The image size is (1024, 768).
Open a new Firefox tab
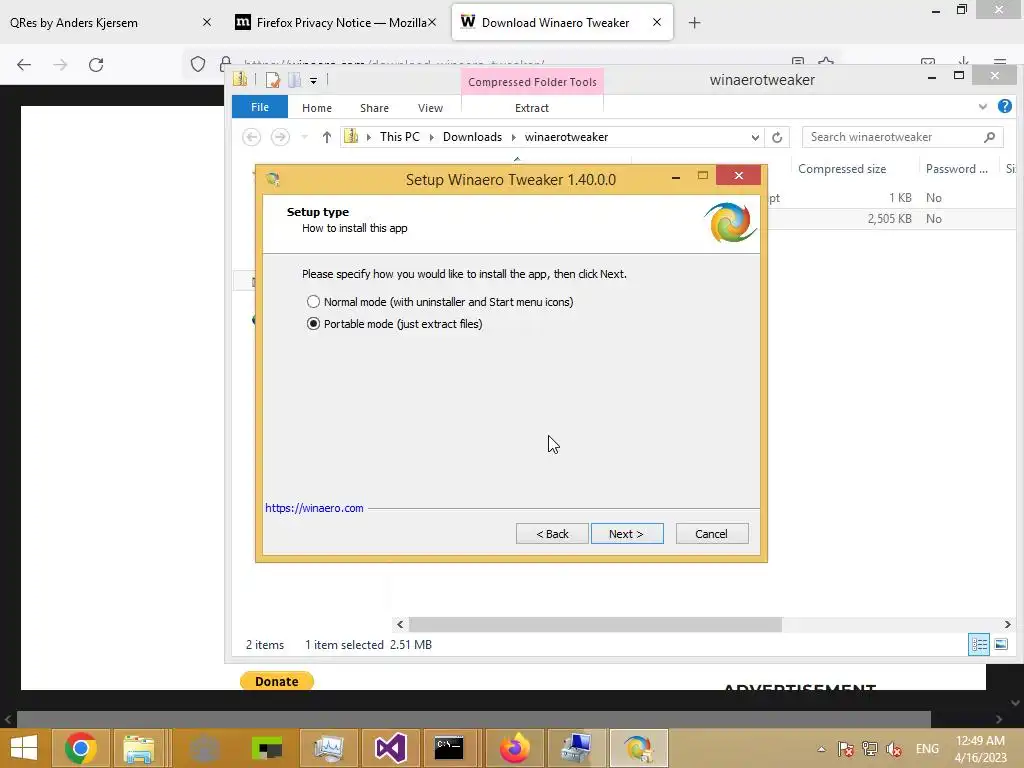pyautogui.click(x=694, y=23)
